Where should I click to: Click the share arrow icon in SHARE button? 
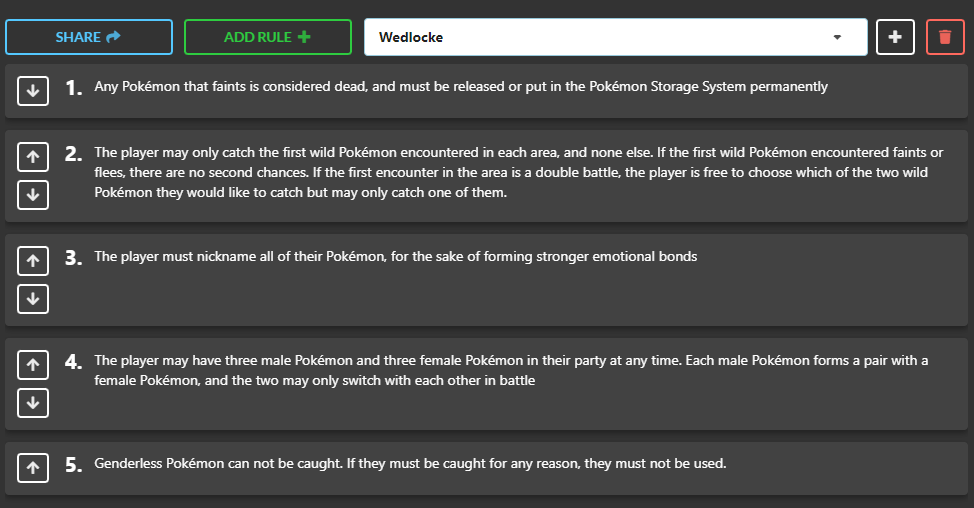(x=113, y=37)
